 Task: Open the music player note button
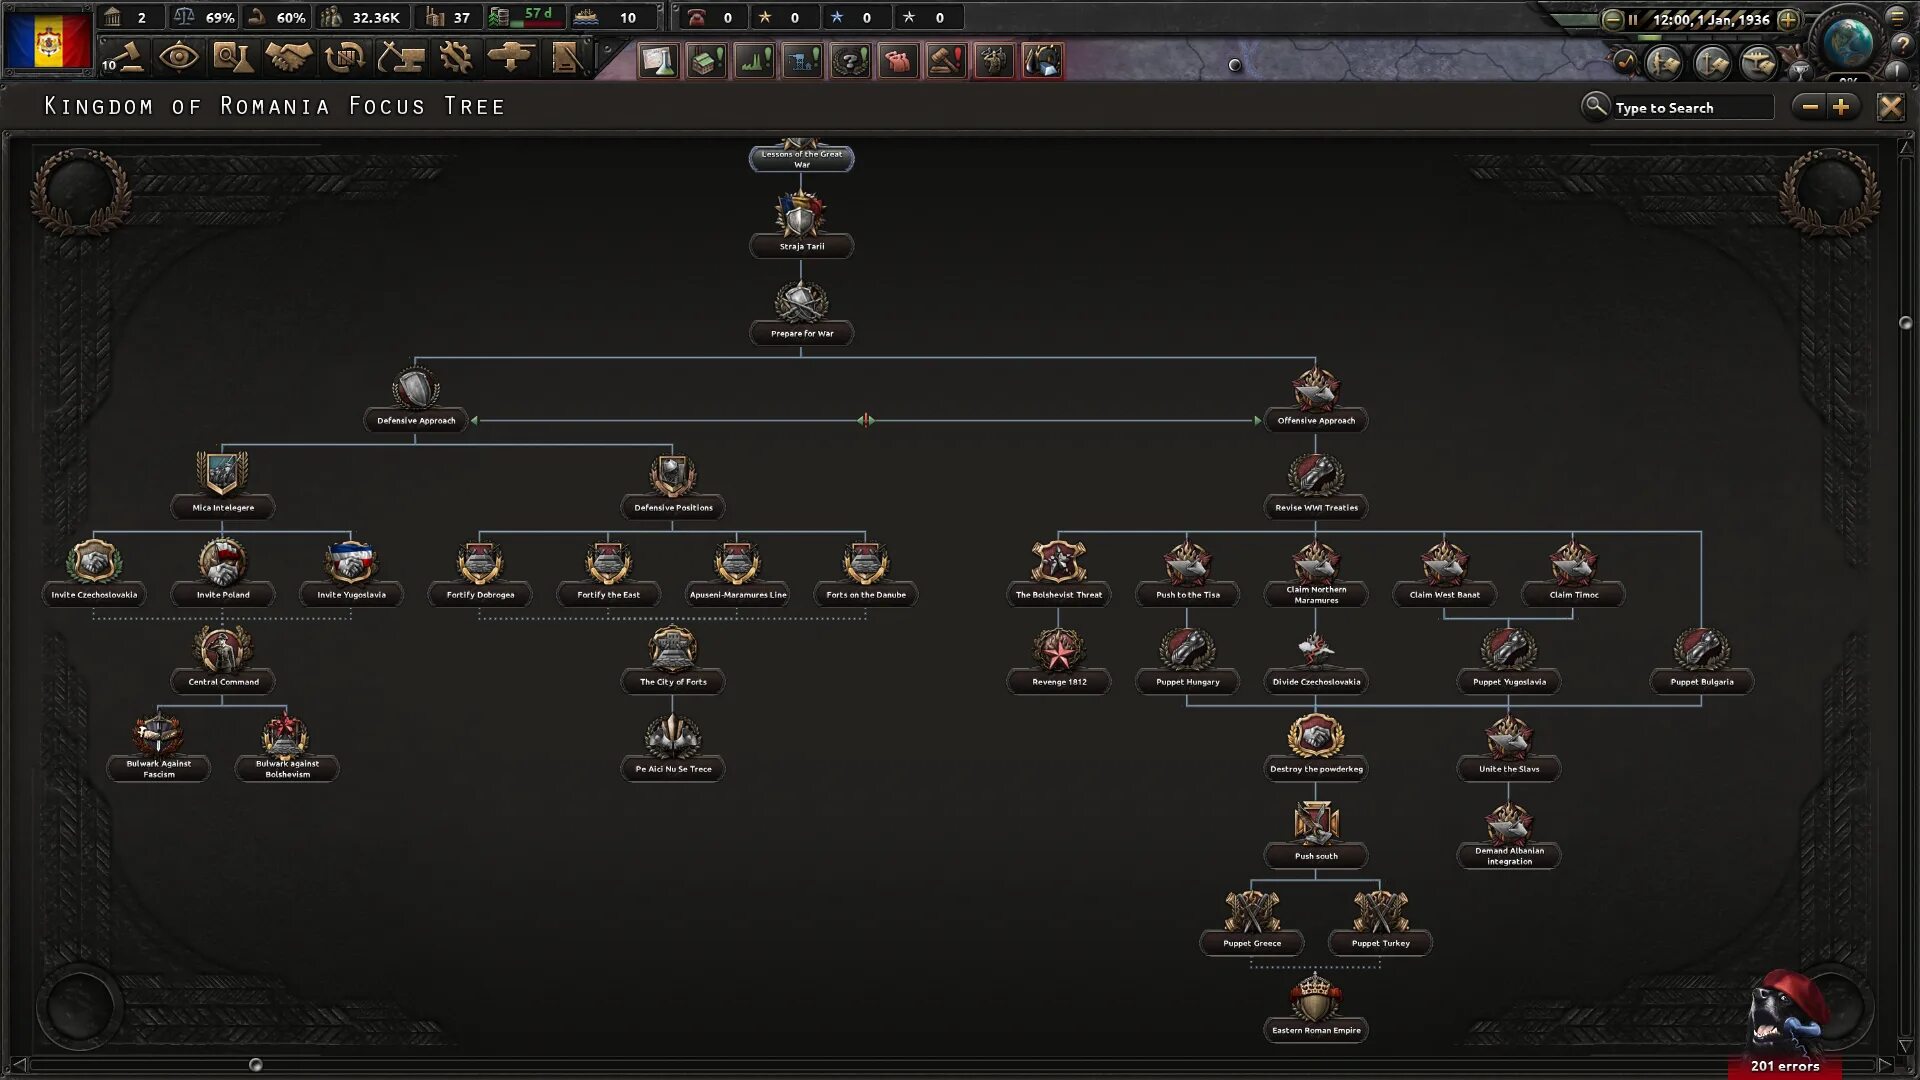tap(1625, 62)
